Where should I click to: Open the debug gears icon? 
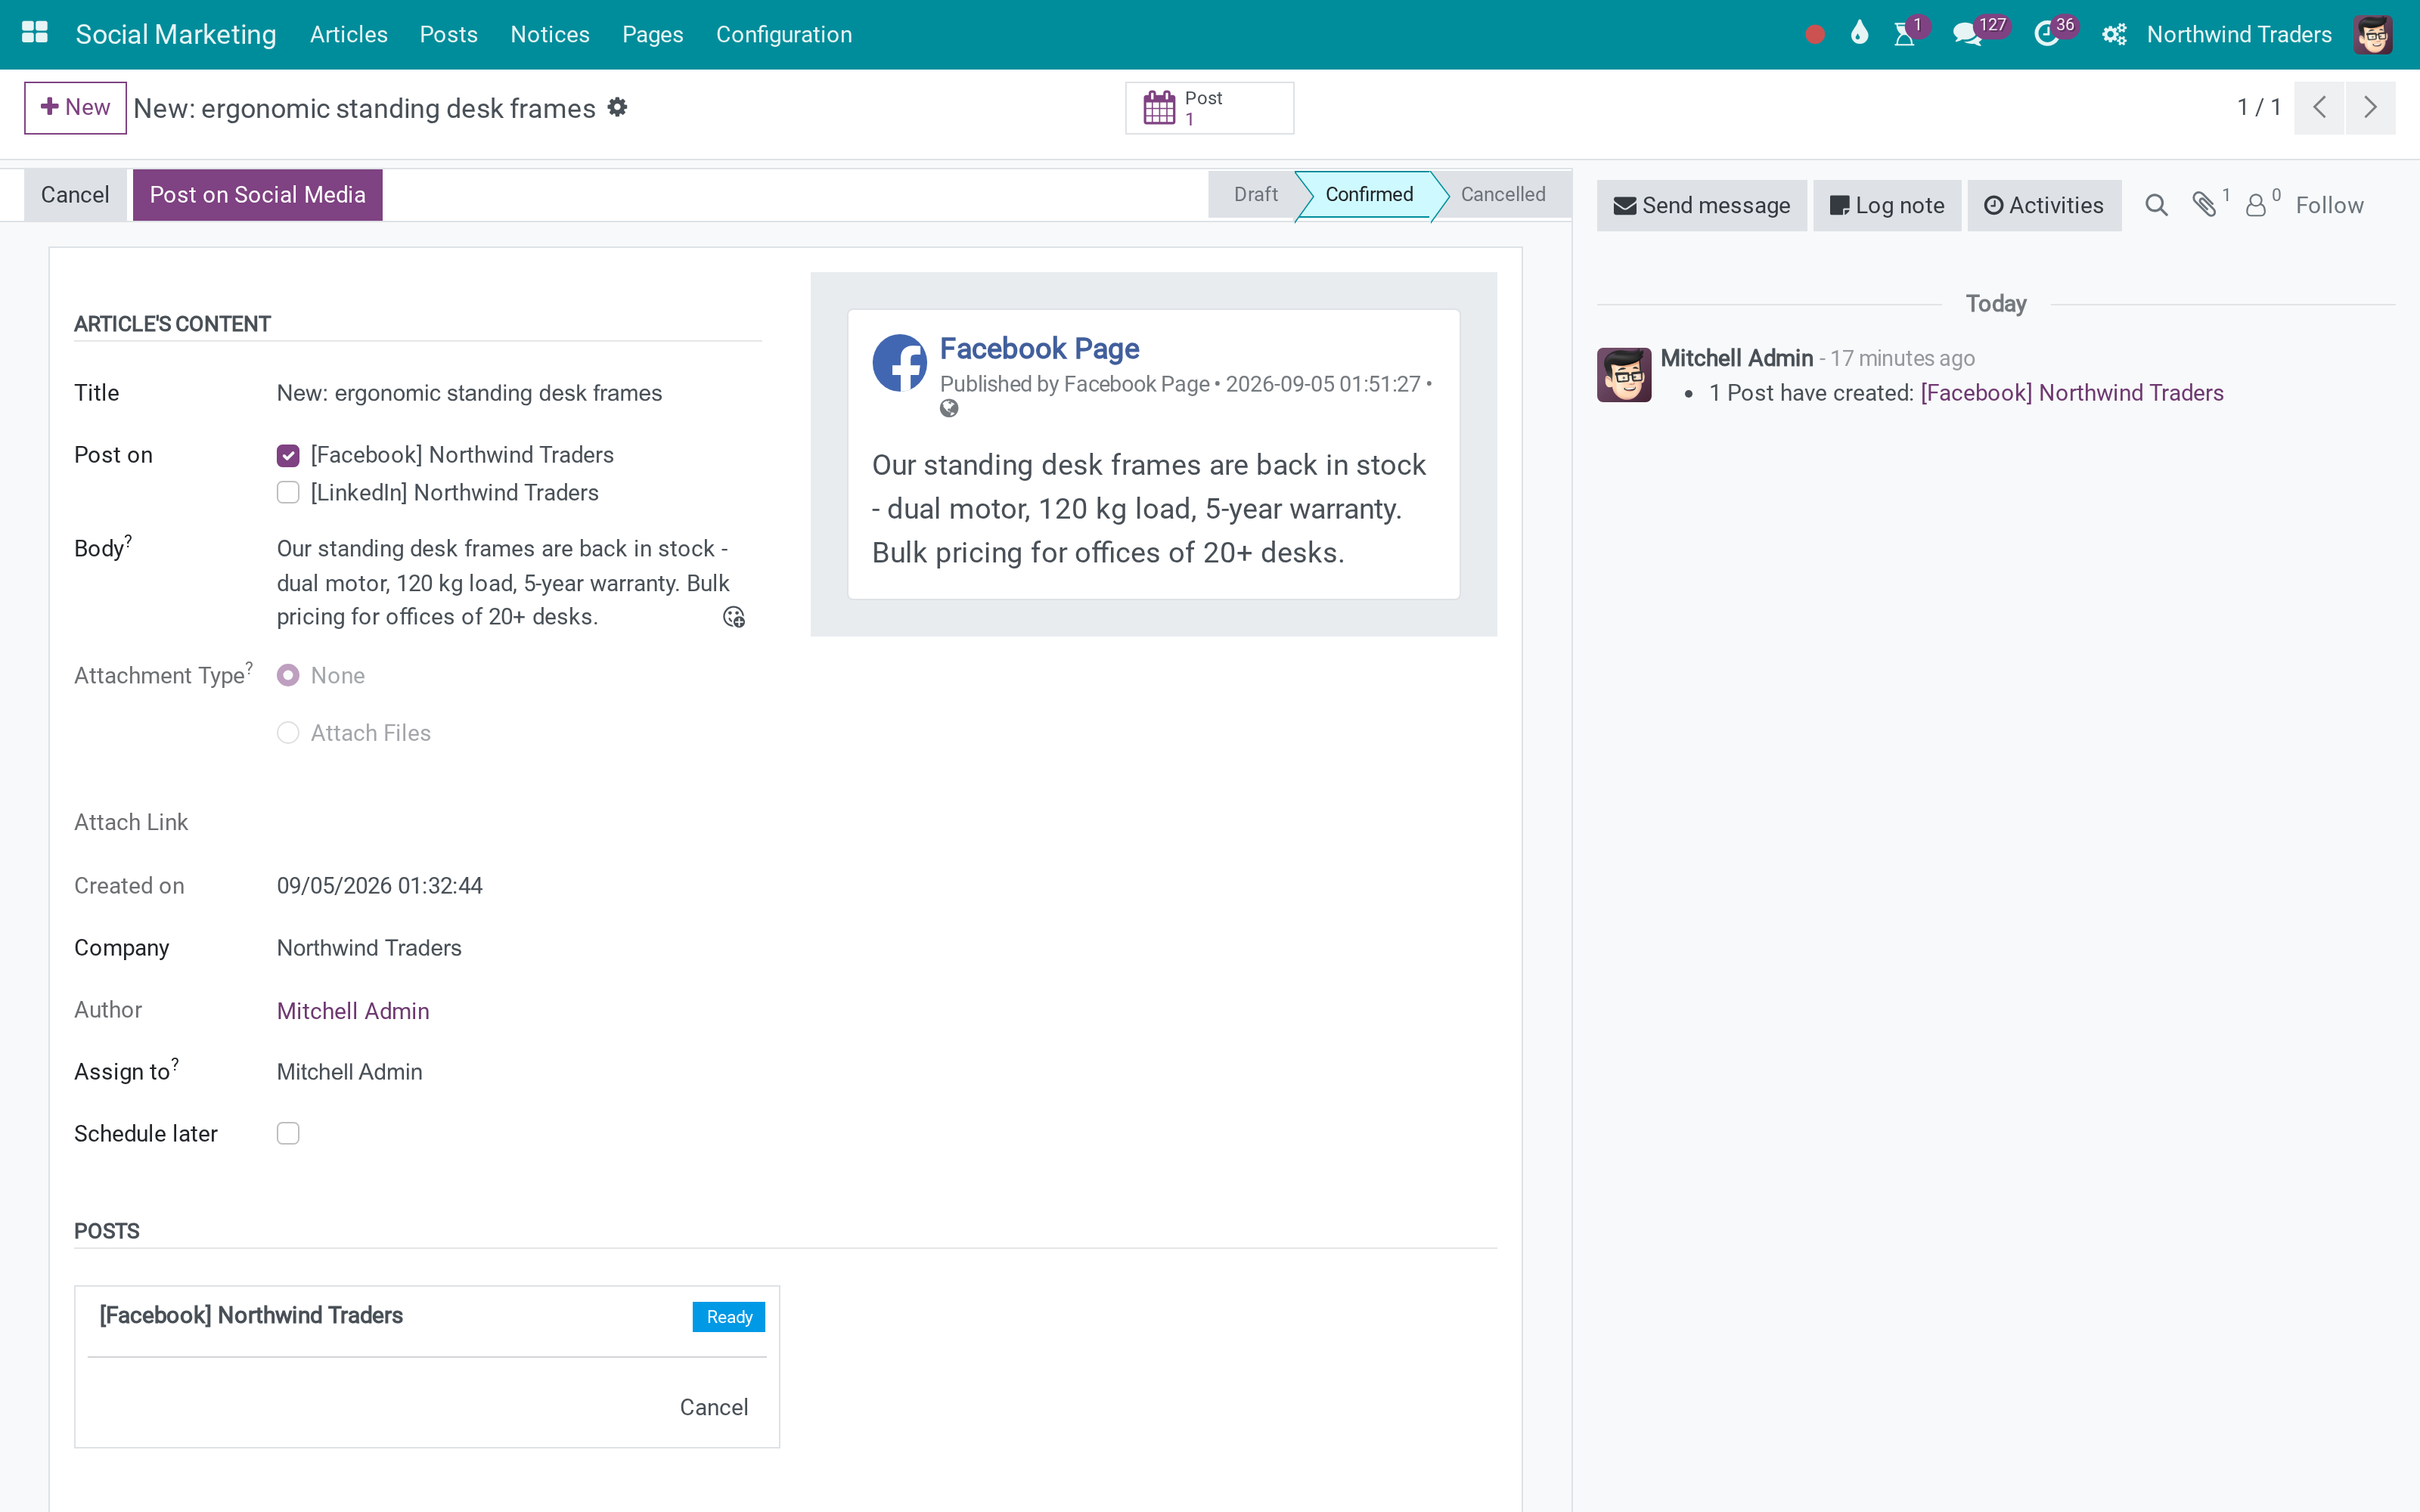click(x=2114, y=35)
